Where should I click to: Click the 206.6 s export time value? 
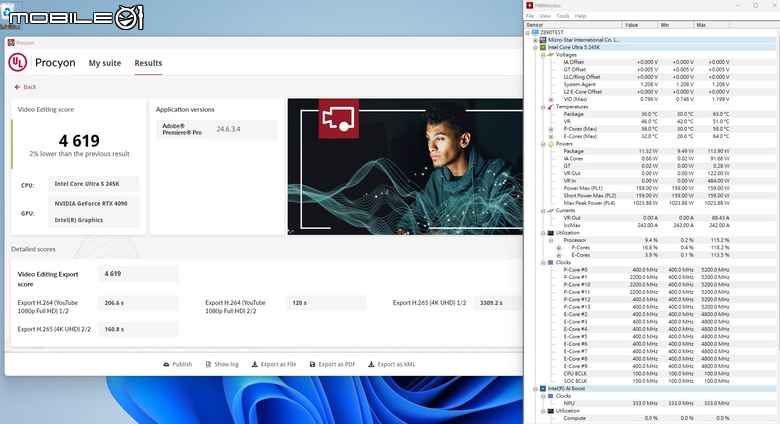click(138, 303)
